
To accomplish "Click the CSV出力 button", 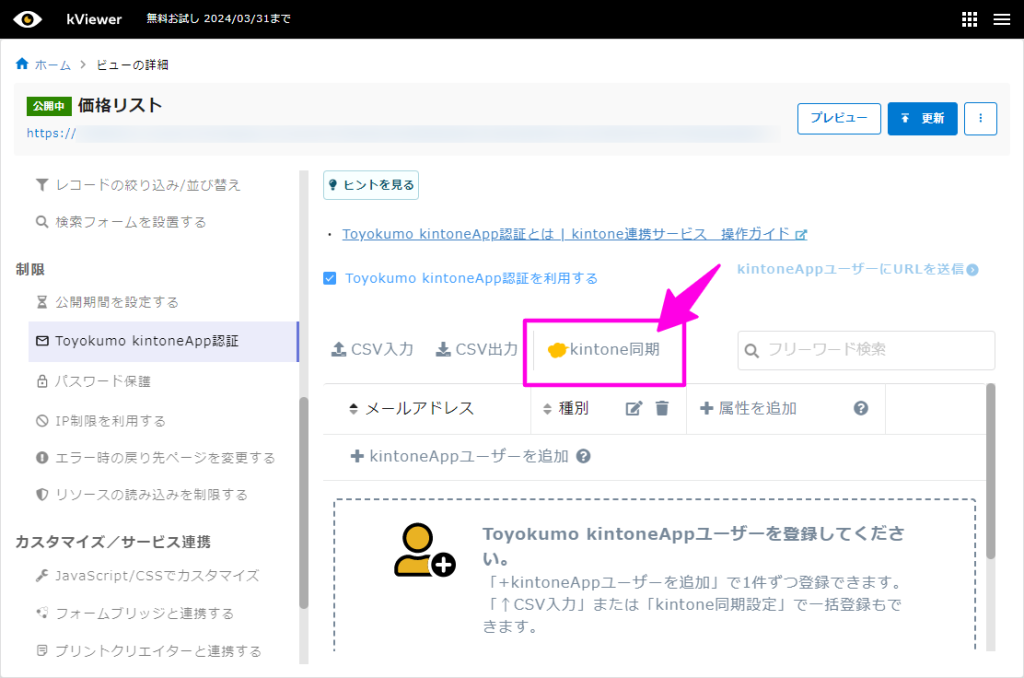I will pyautogui.click(x=477, y=349).
